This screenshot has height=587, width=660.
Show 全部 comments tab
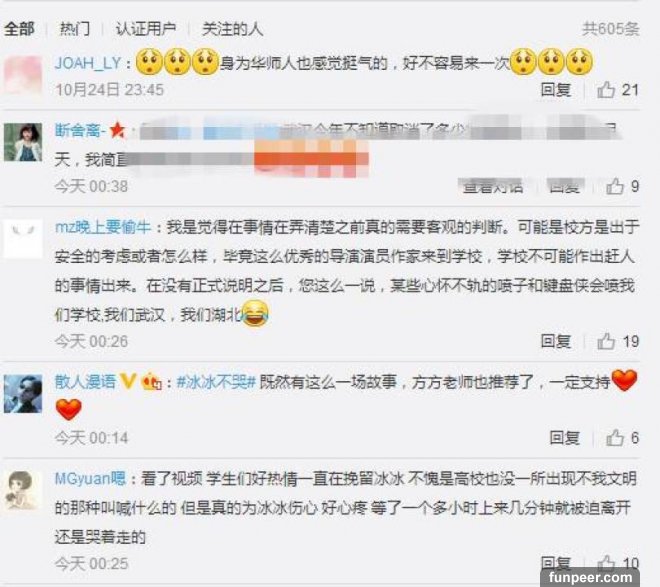tap(19, 29)
